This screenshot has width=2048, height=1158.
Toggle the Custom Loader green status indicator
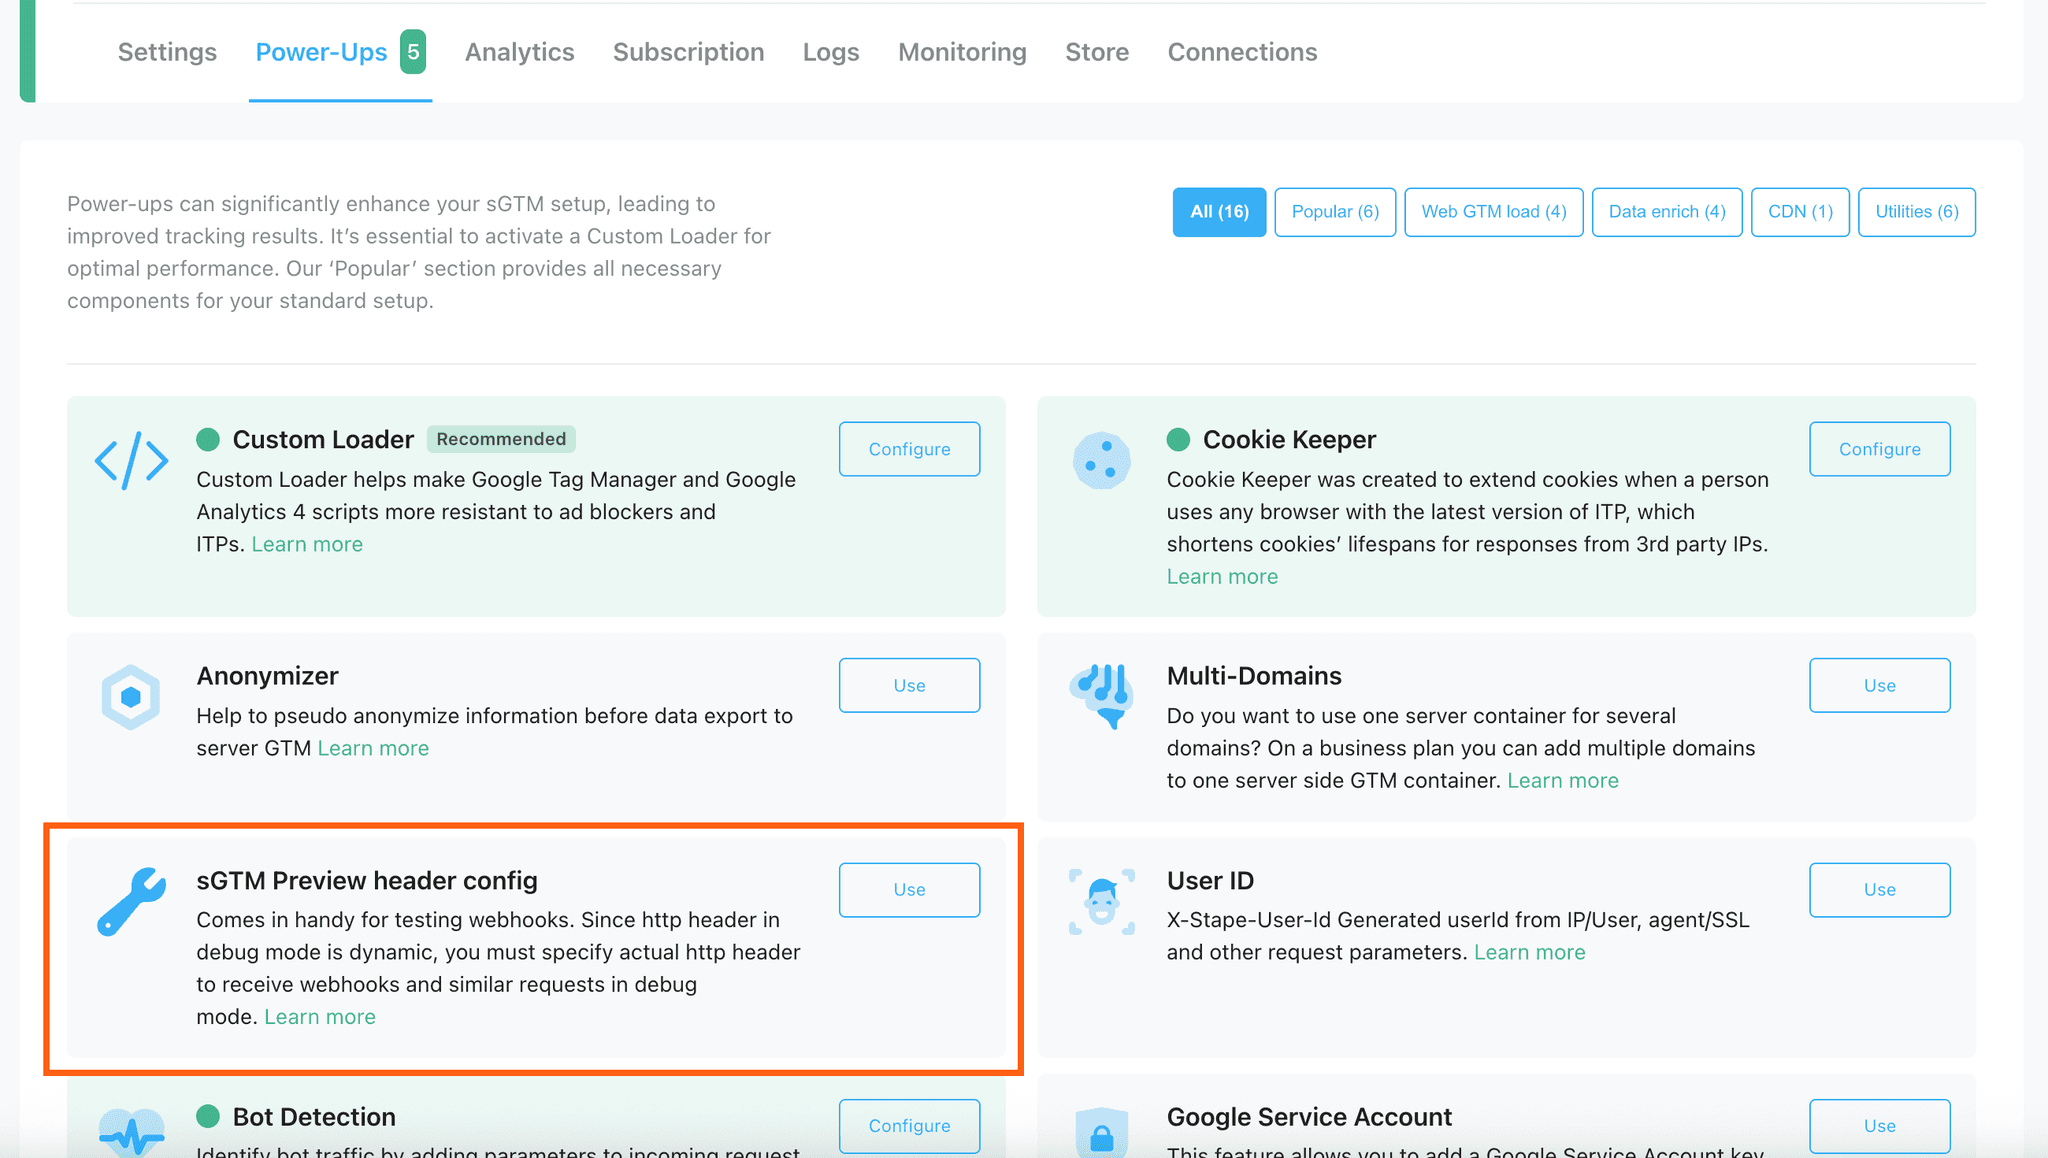coord(207,439)
